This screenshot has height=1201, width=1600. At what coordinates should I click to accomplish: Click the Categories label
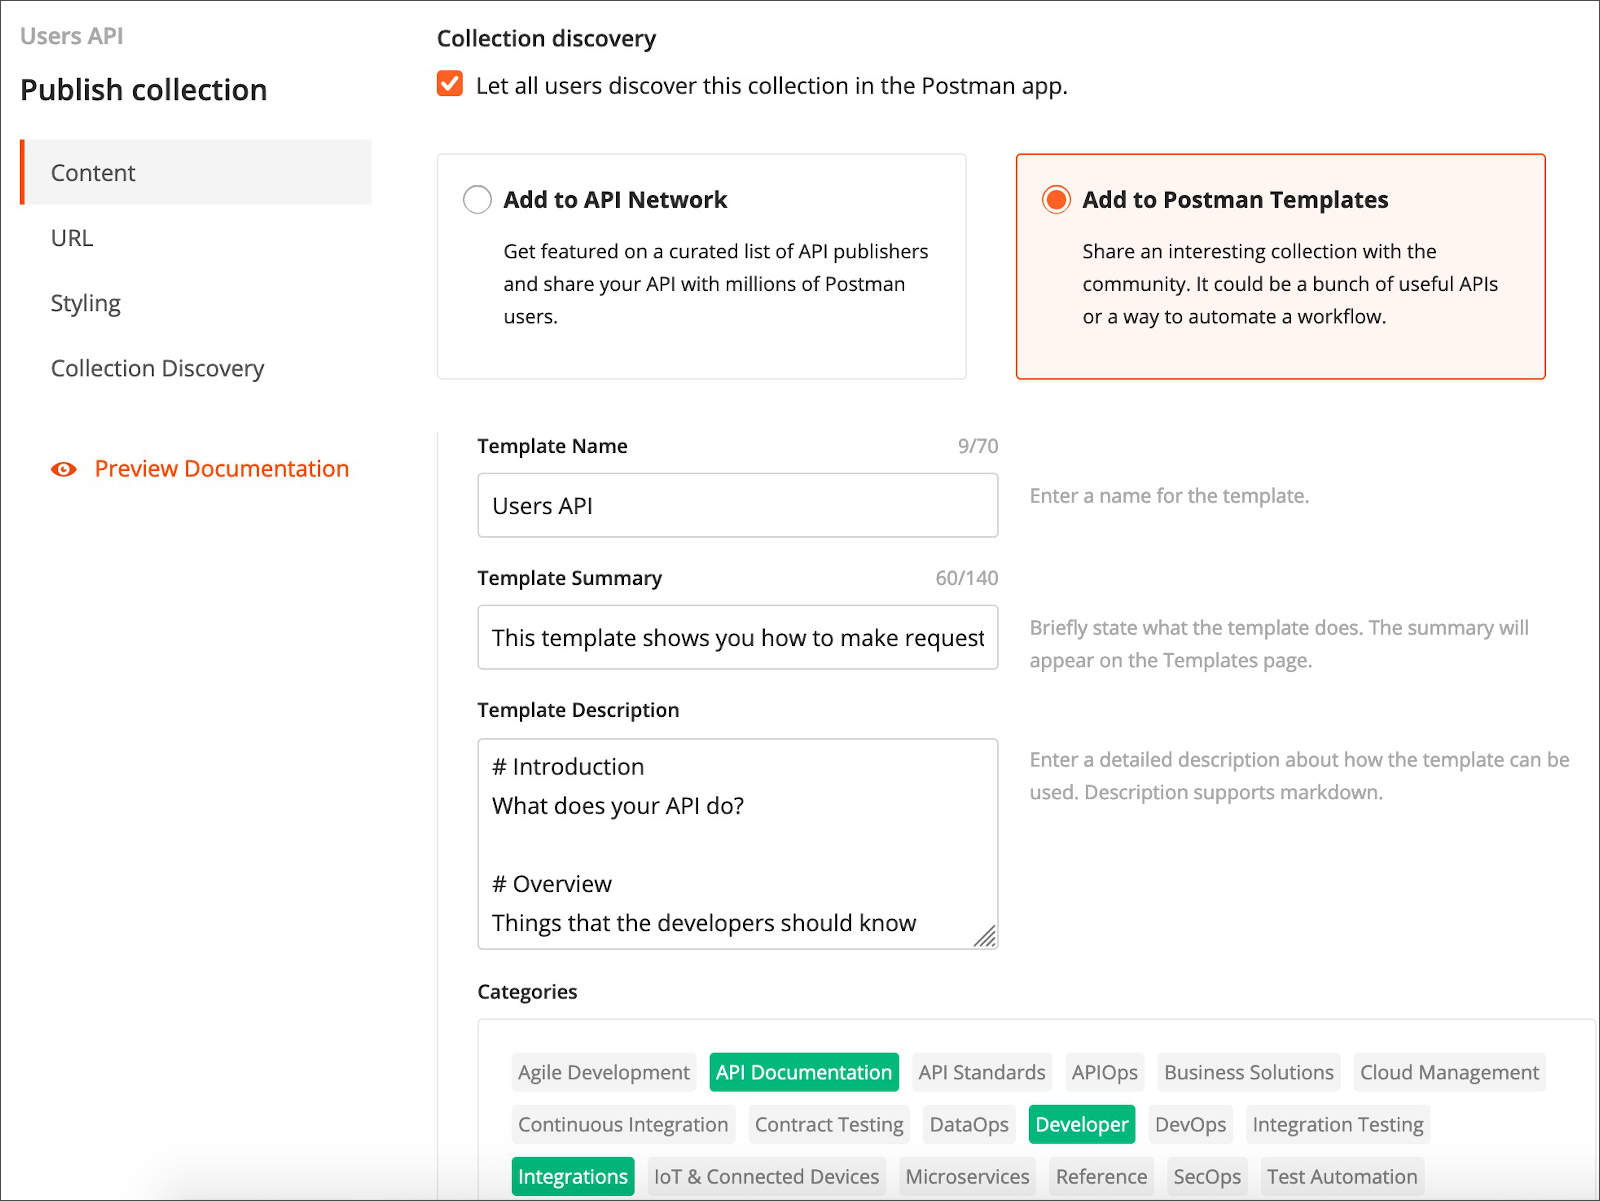tap(527, 992)
